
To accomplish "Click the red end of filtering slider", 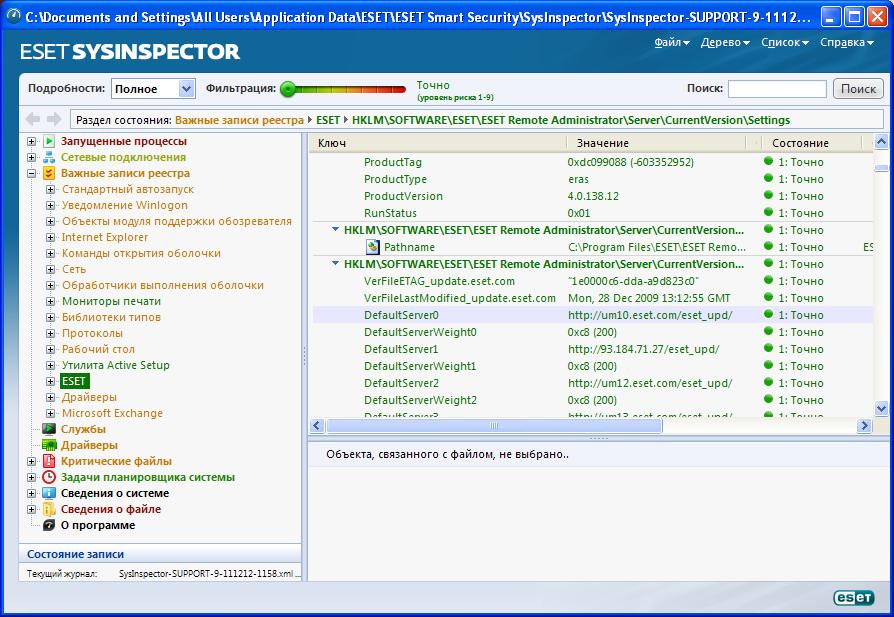I will 399,89.
